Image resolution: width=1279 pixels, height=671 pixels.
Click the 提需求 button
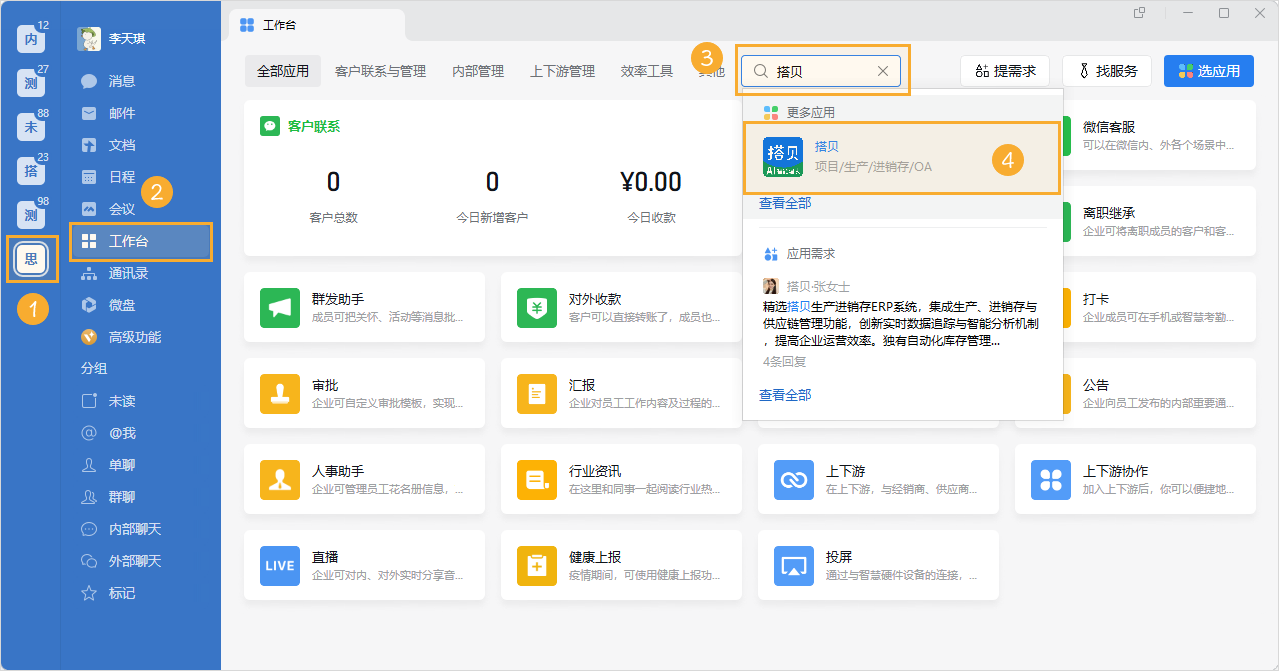coord(1004,70)
